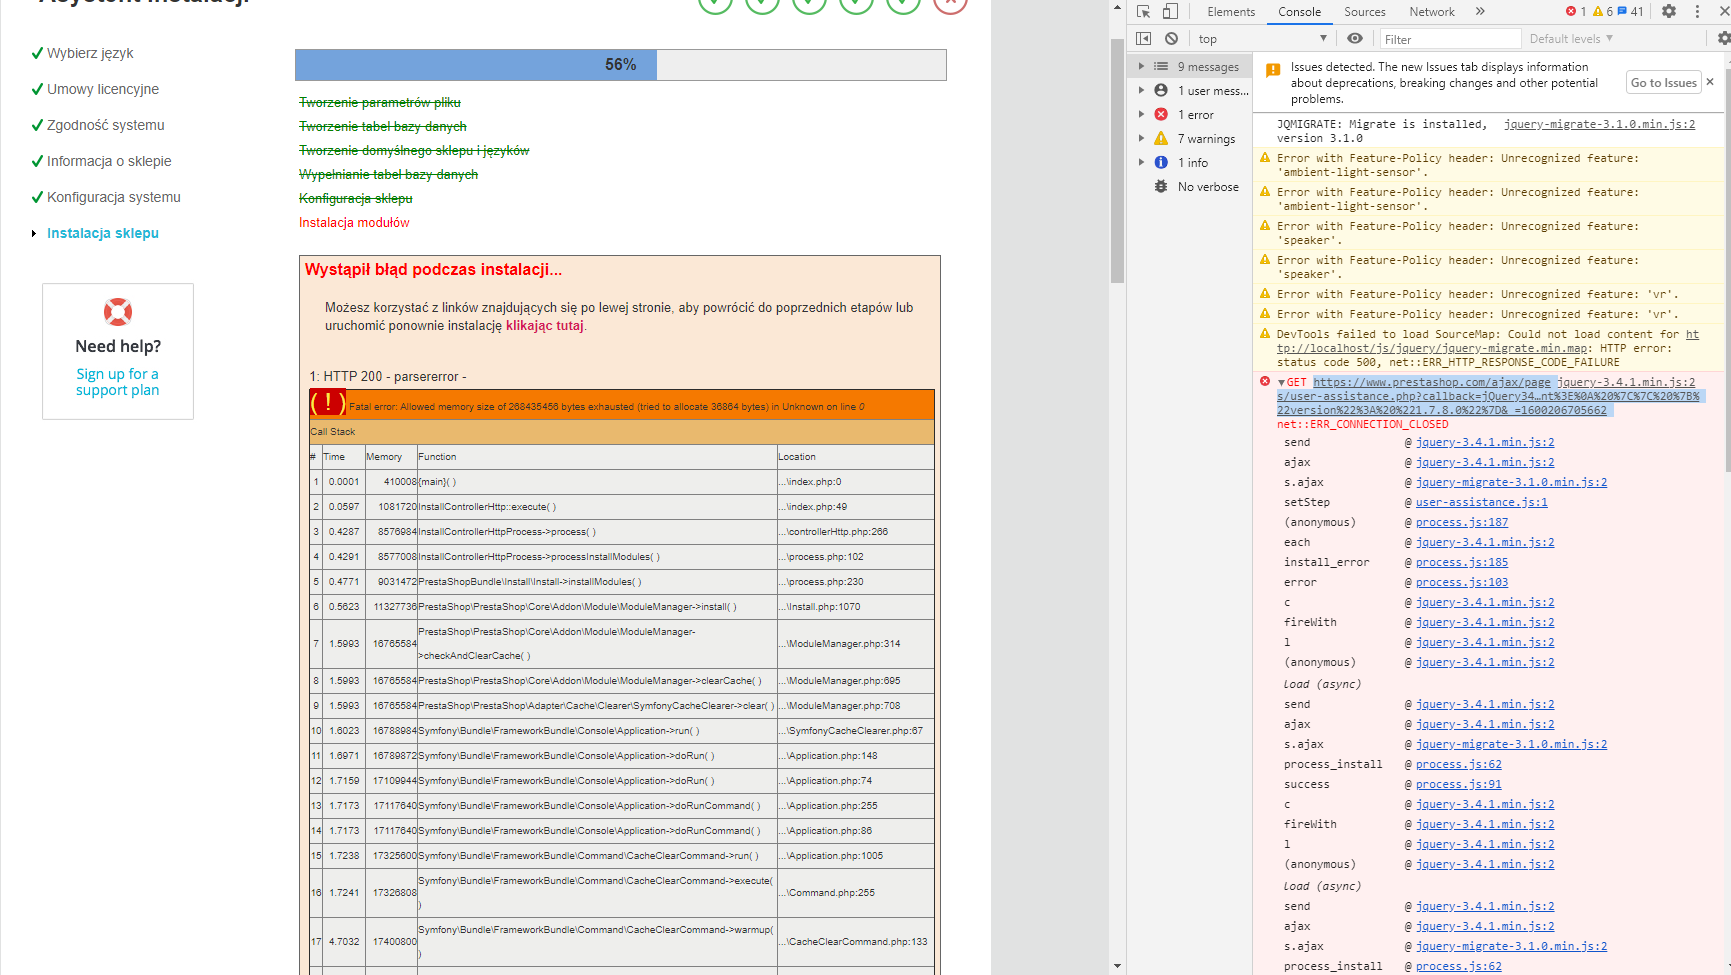Switch to the Elements tab
Image resolution: width=1731 pixels, height=975 pixels.
tap(1231, 12)
